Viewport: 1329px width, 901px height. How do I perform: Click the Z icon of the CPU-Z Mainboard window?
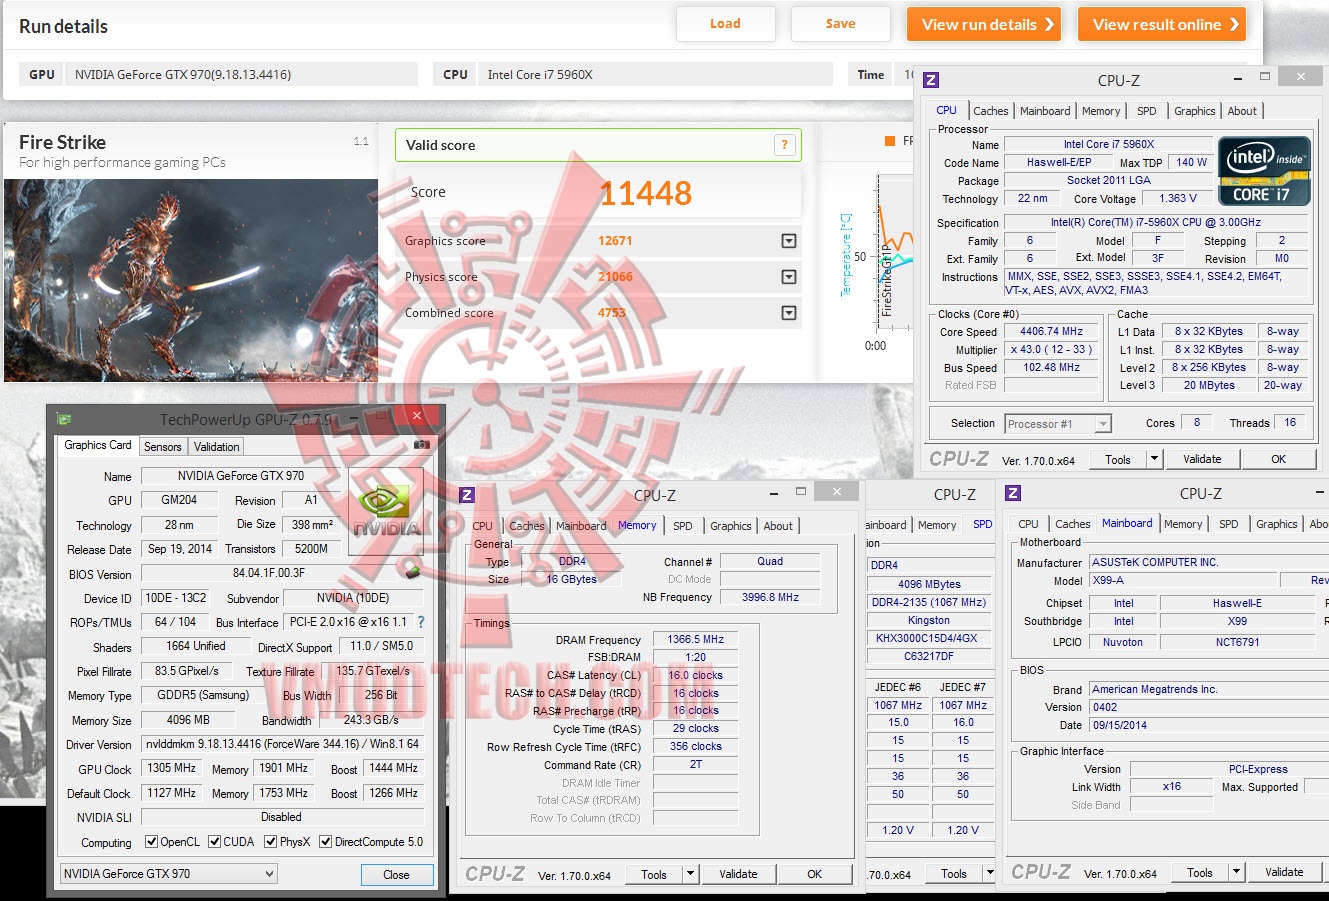point(1013,493)
